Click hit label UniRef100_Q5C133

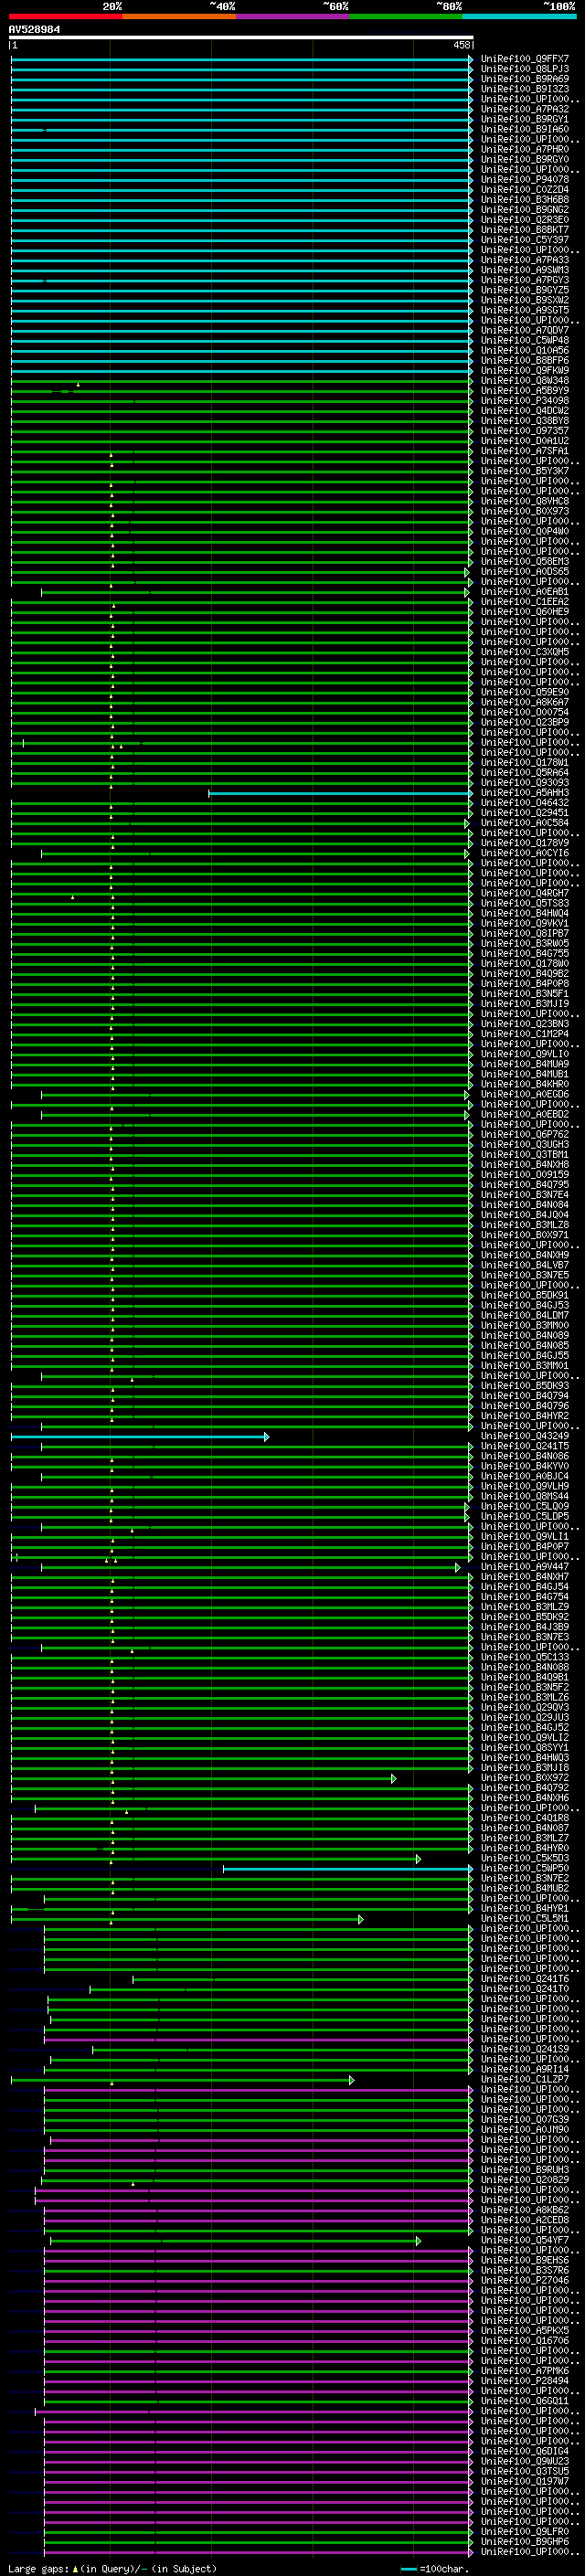pos(525,1657)
